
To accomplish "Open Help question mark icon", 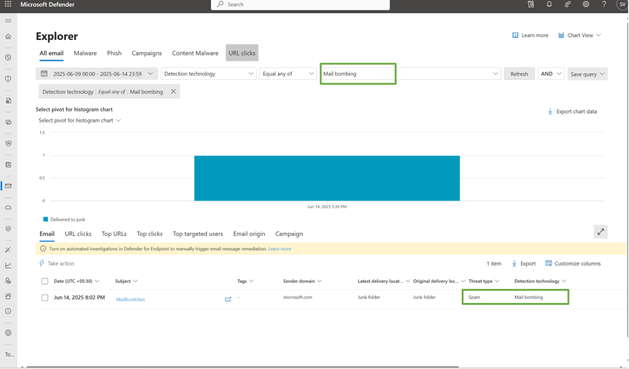I will coord(604,4).
